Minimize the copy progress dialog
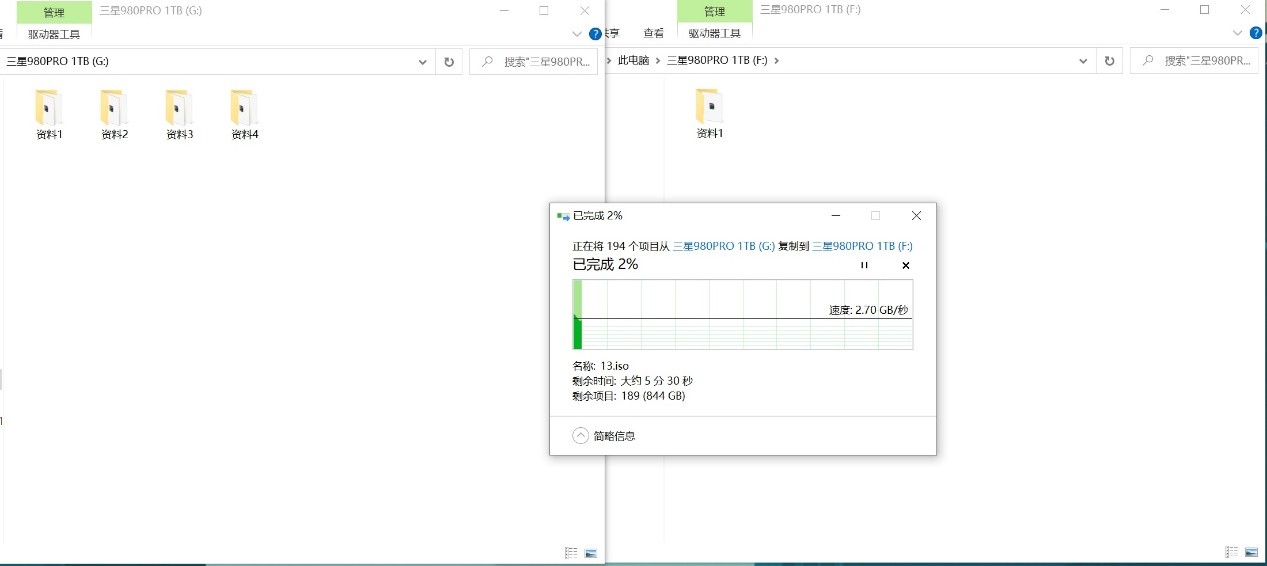 point(835,215)
